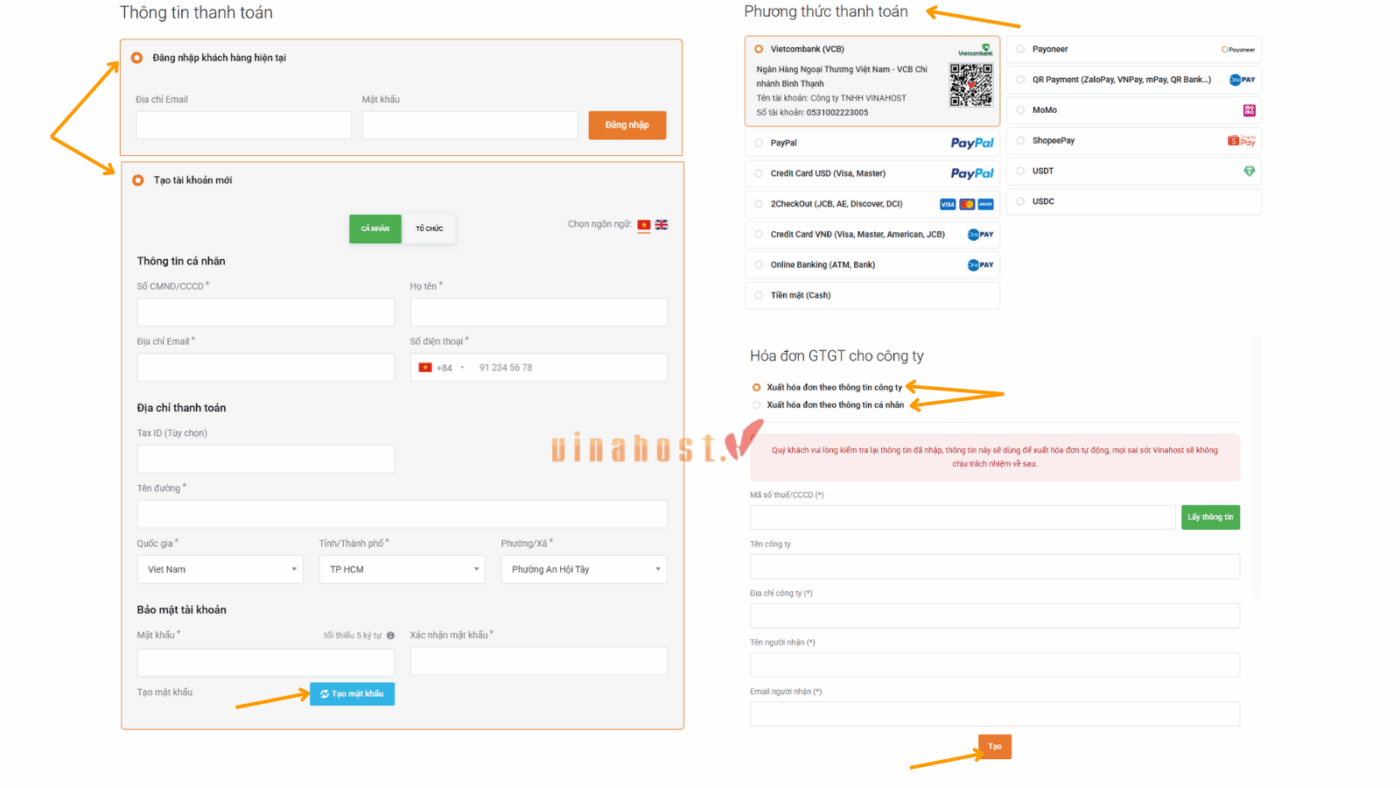
Task: Select invoice by personal information option
Action: click(x=756, y=405)
